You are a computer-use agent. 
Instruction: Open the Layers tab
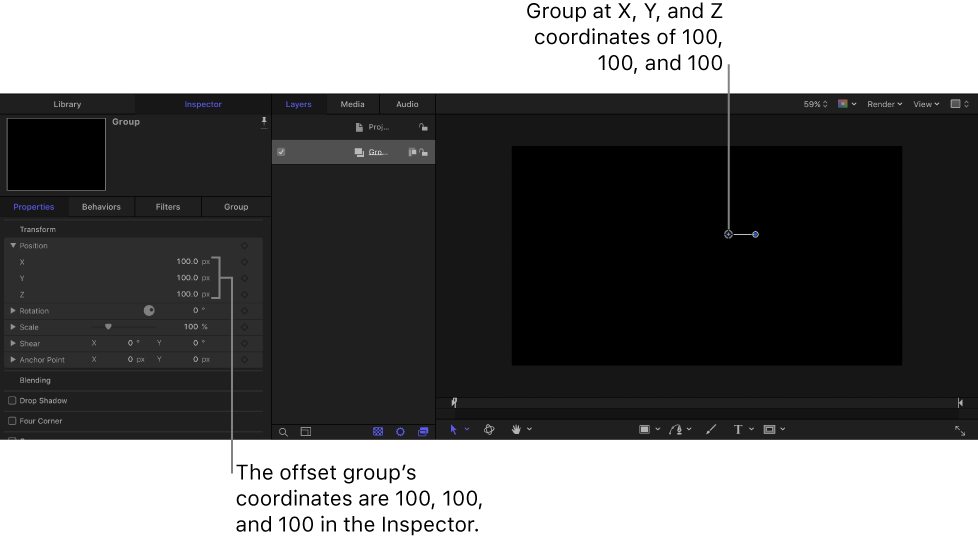[298, 104]
